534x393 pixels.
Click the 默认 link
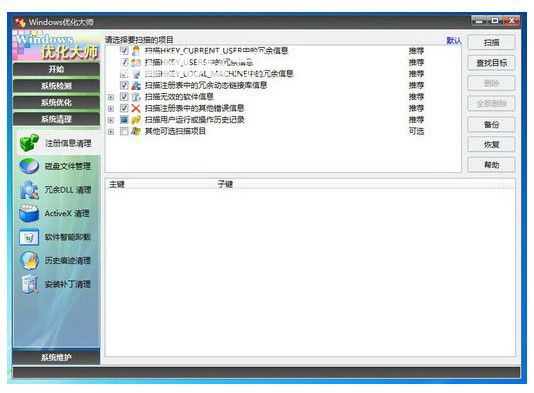[x=454, y=41]
